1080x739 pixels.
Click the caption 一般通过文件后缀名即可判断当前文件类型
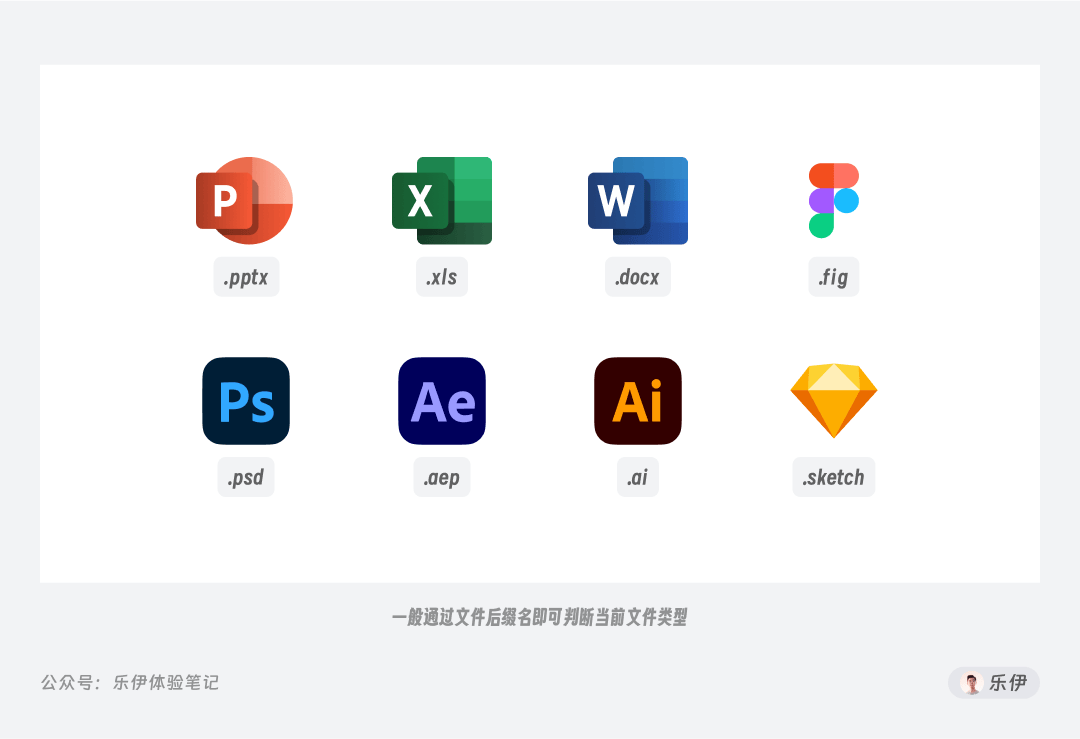pyautogui.click(x=540, y=617)
